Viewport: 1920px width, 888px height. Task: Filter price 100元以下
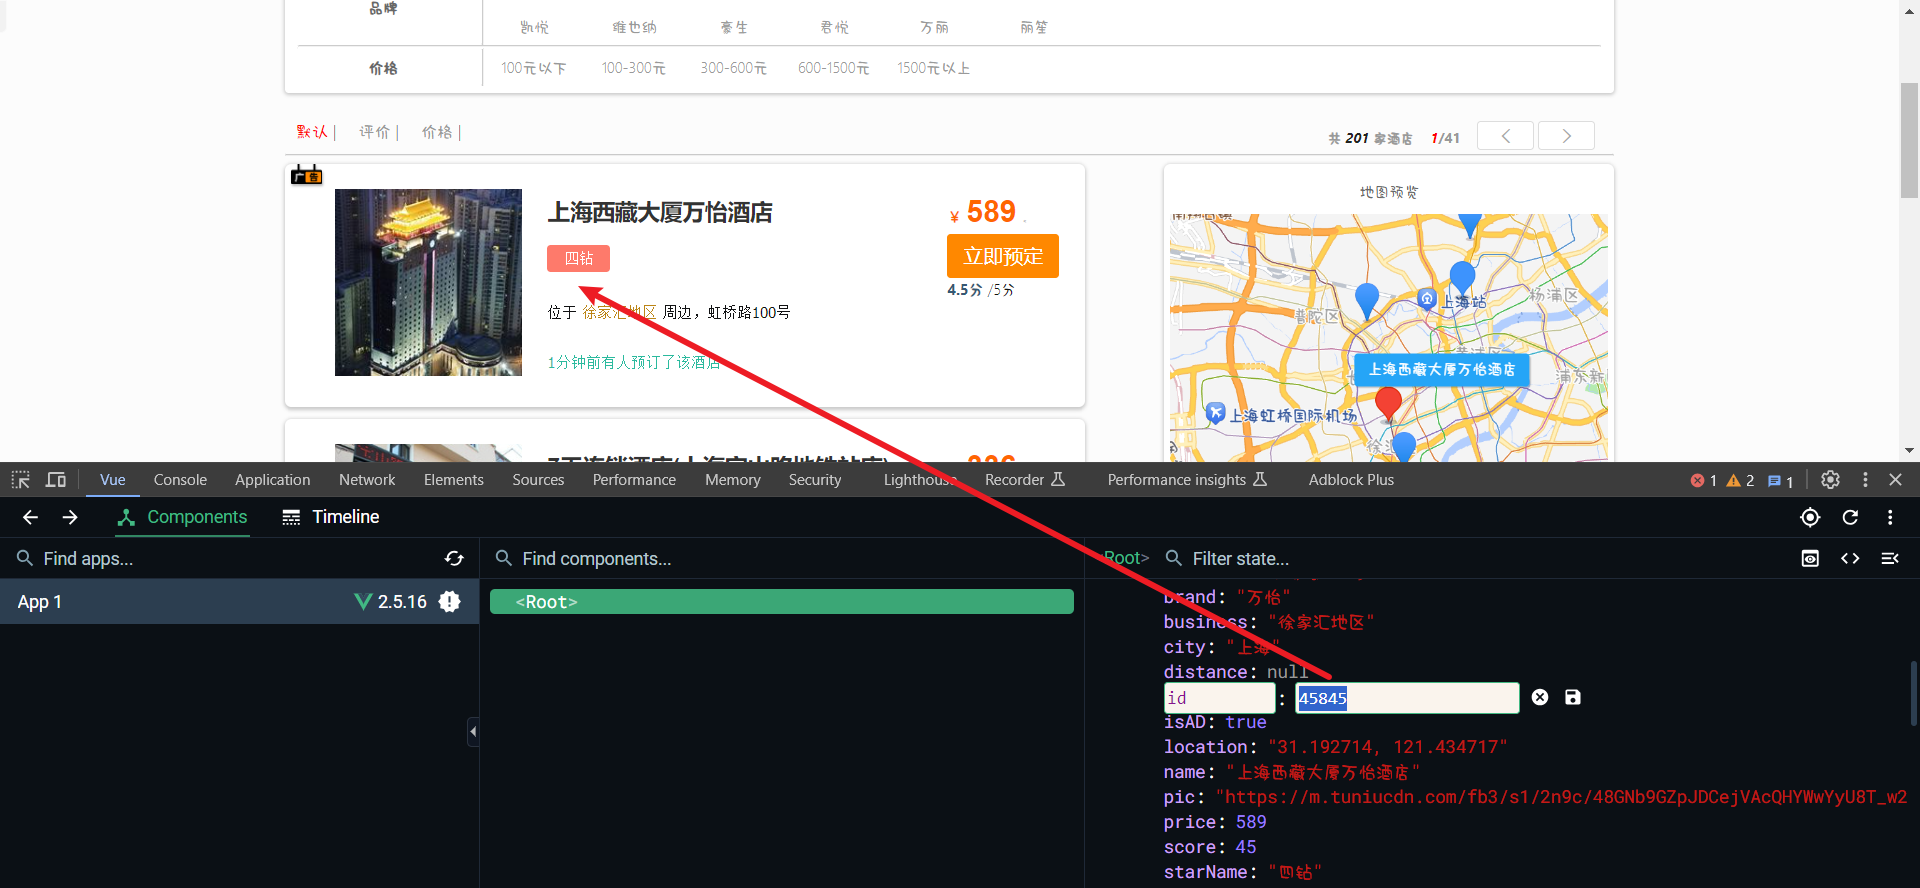(x=533, y=68)
